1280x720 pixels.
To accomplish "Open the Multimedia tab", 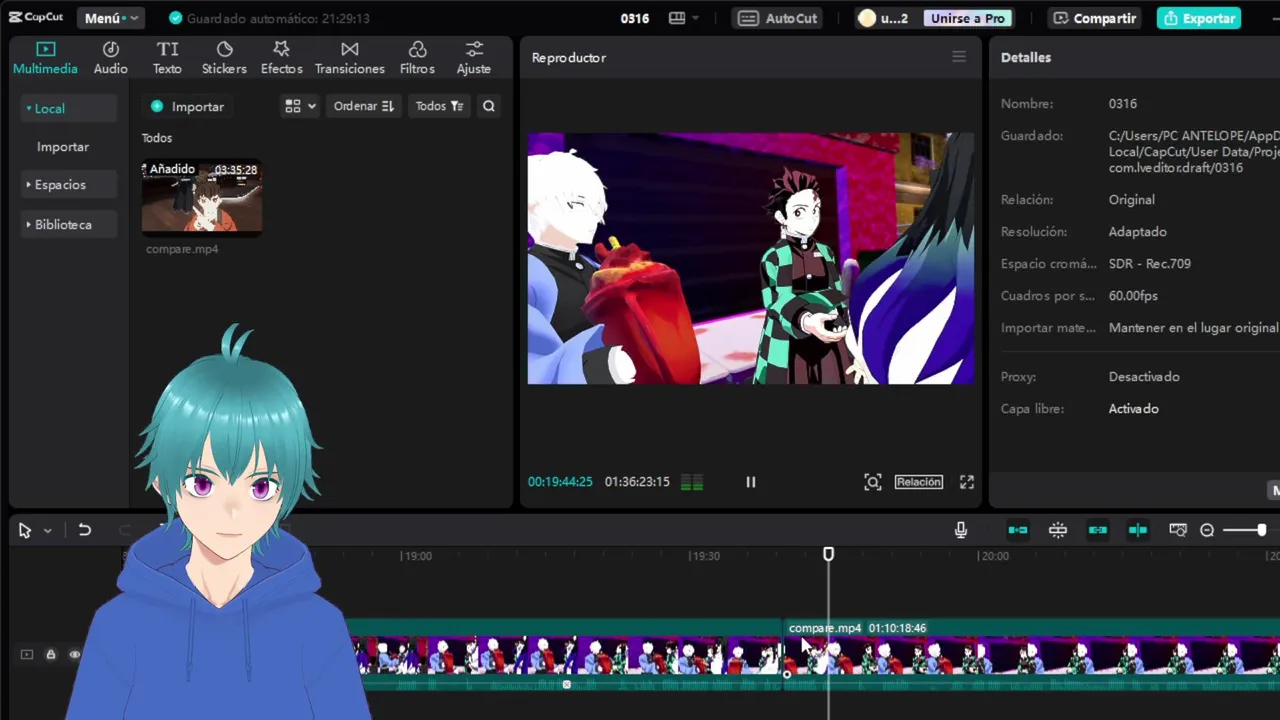I will pyautogui.click(x=45, y=58).
